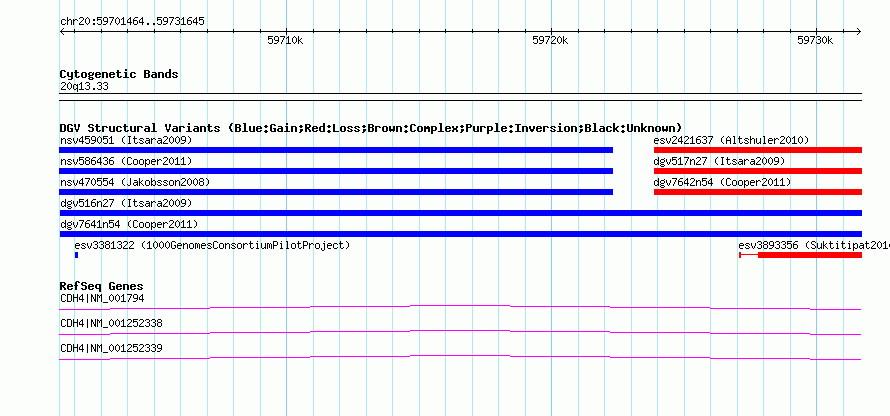Click the 59720k ruler position

tap(550, 40)
